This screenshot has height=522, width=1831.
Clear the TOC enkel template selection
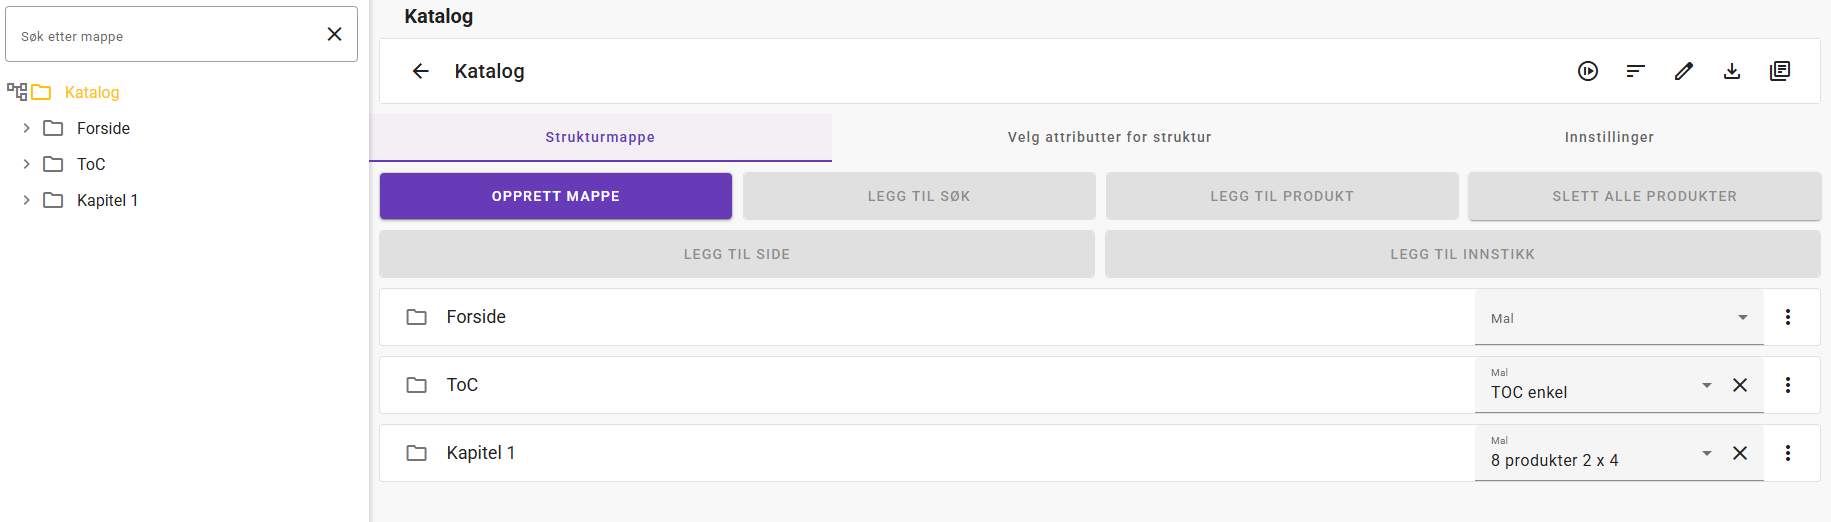click(1740, 385)
